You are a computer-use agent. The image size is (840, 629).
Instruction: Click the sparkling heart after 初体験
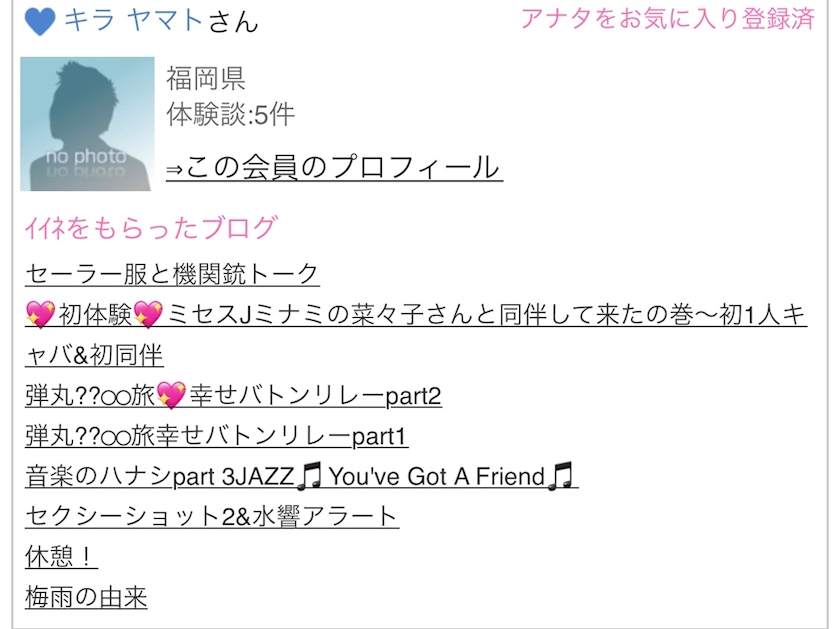point(148,314)
